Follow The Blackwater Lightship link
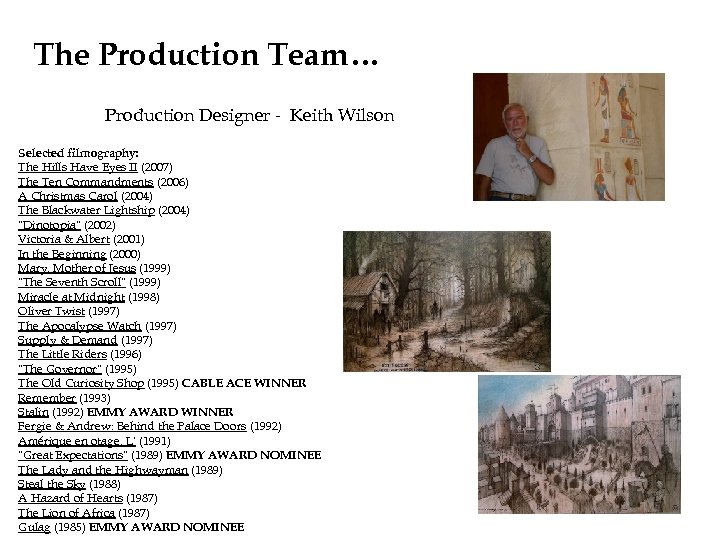The image size is (720, 540). click(x=86, y=210)
